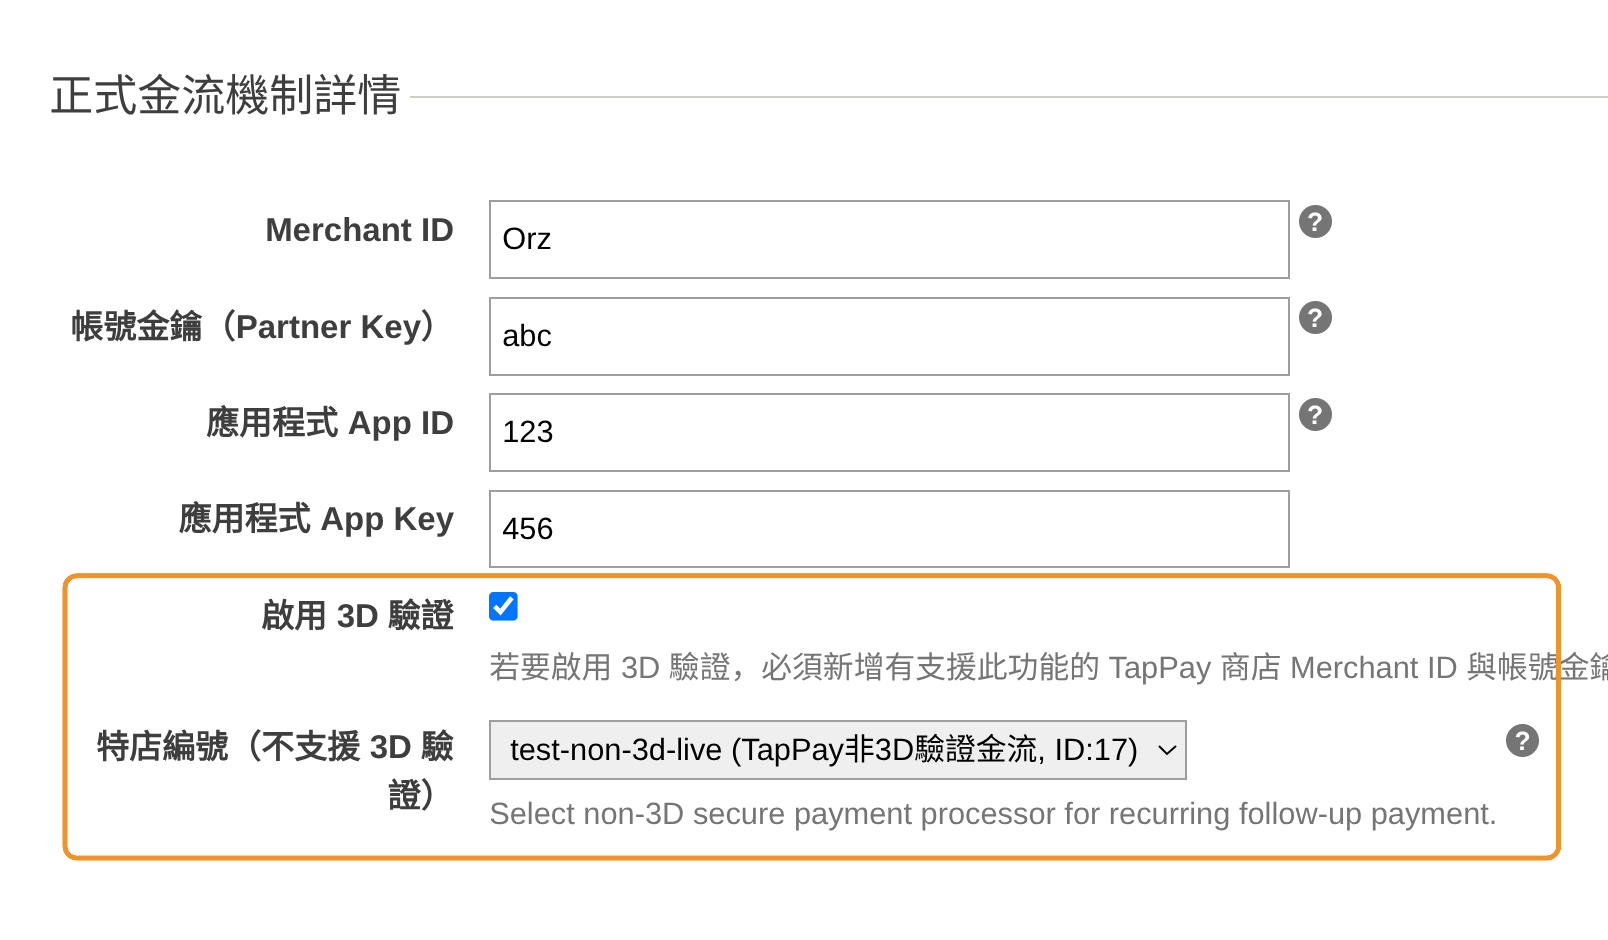Click the App Key input showing 456
Viewport: 1608px width, 940px height.
point(888,529)
